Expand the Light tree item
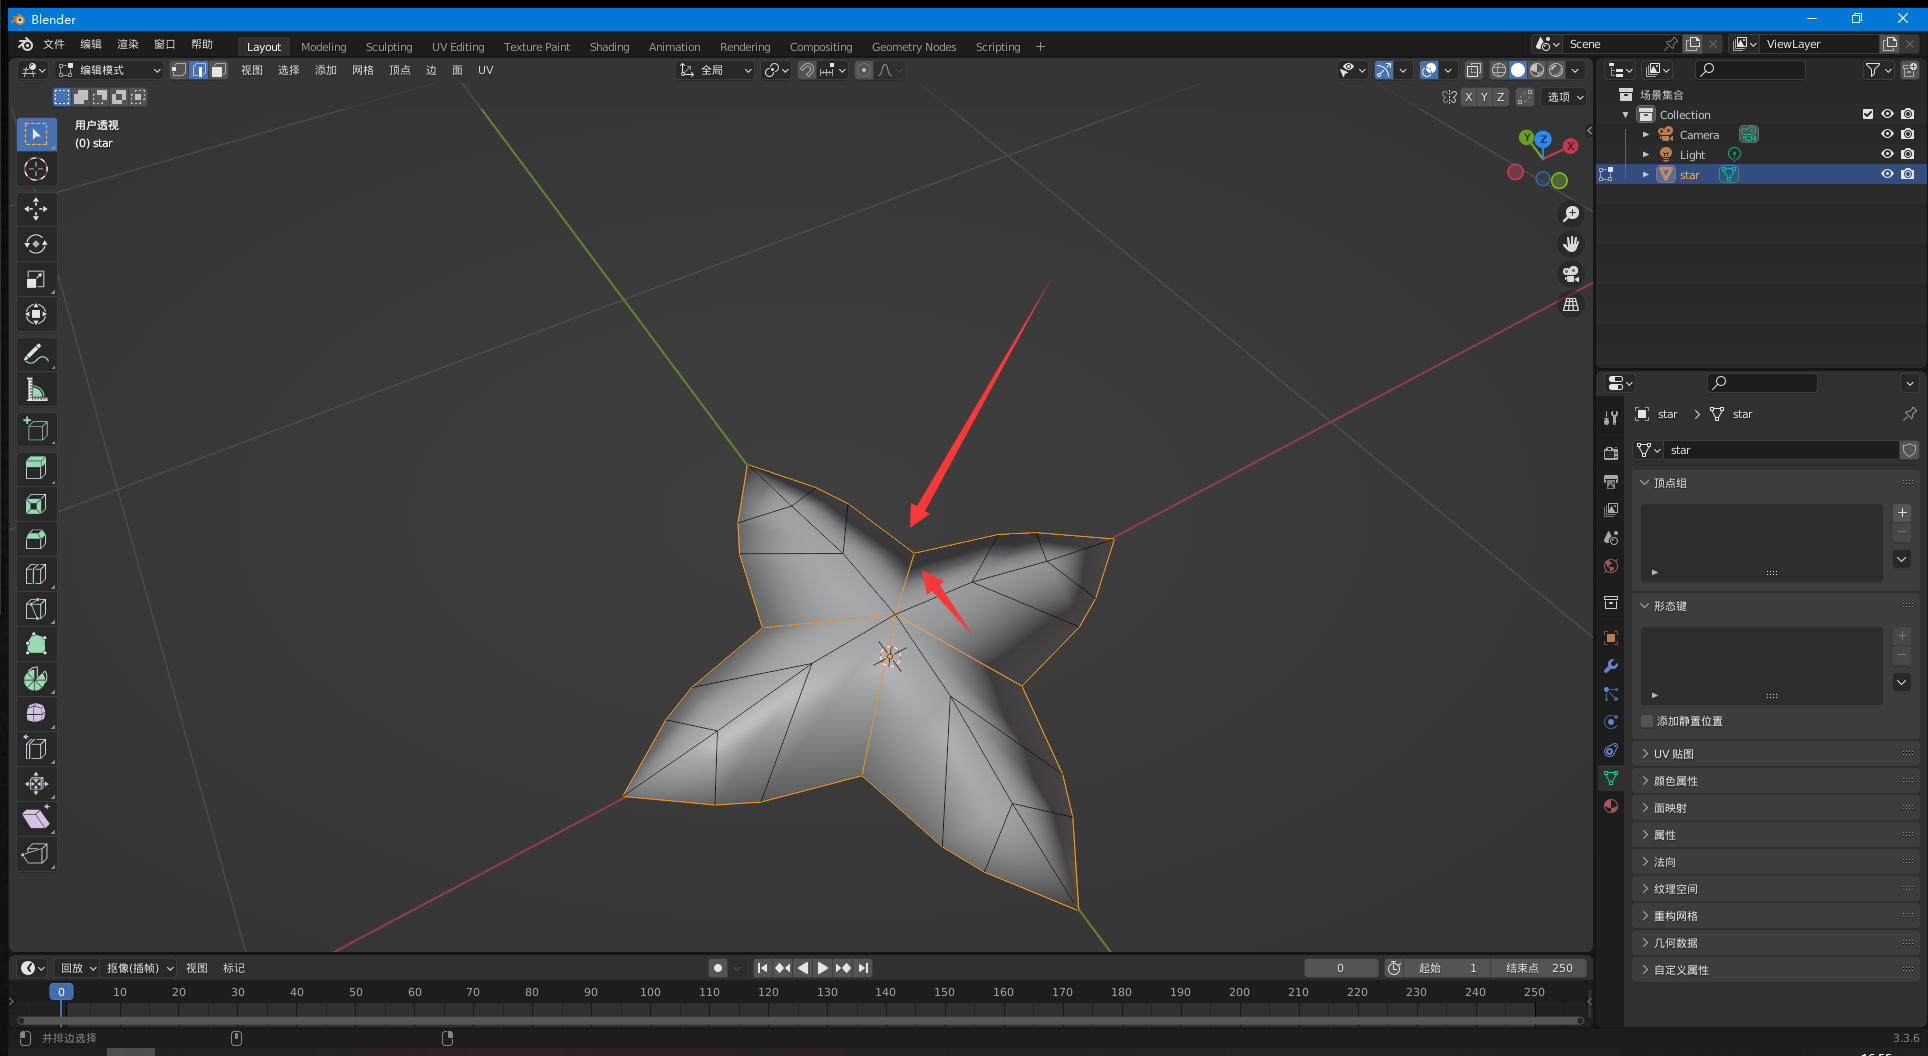The width and height of the screenshot is (1928, 1056). pyautogui.click(x=1646, y=154)
